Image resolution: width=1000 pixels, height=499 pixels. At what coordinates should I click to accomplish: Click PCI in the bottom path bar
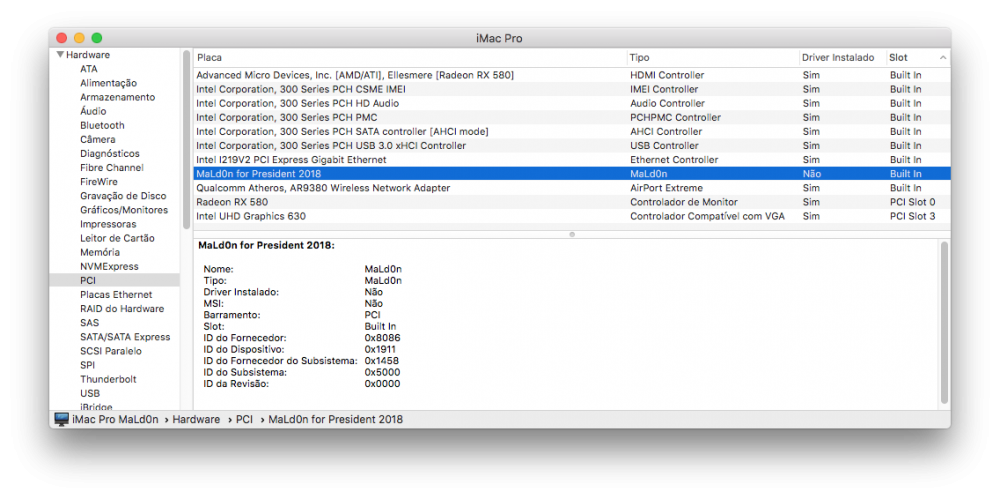coord(244,419)
